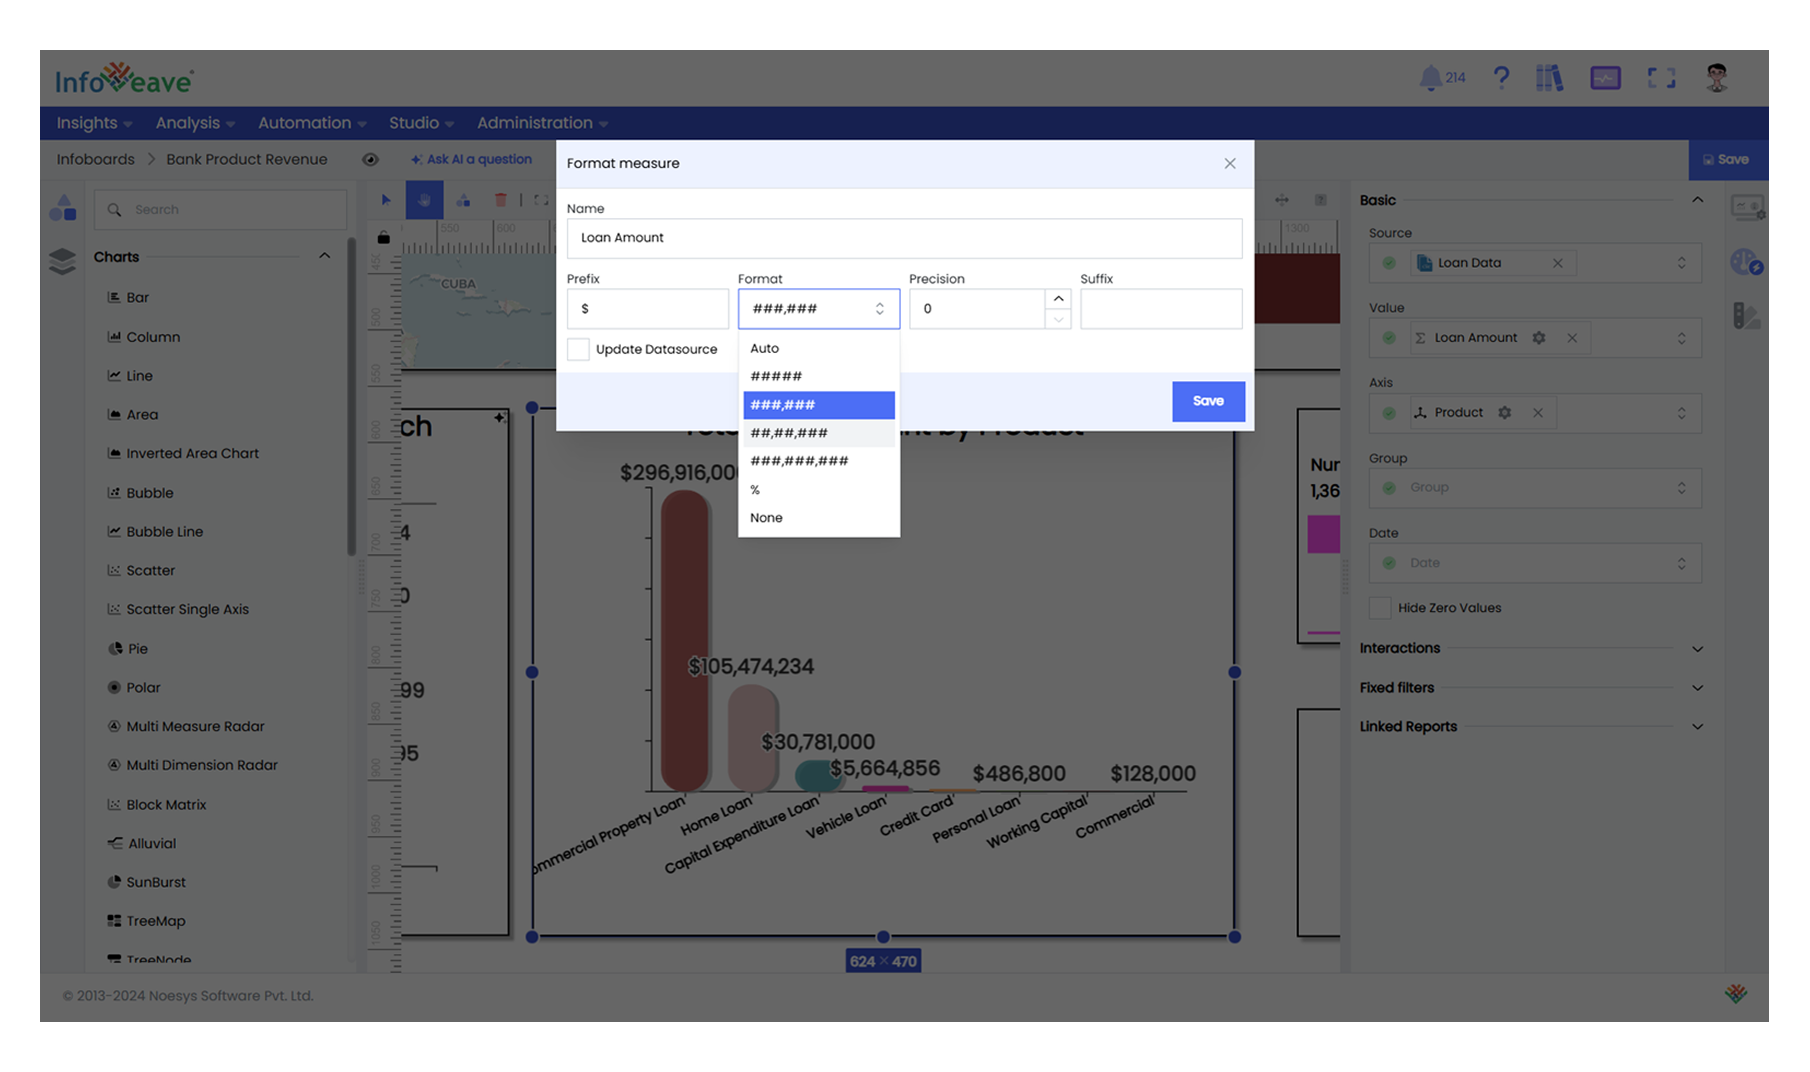This screenshot has width=1810, height=1072.
Task: Open the Administration menu
Action: click(541, 123)
